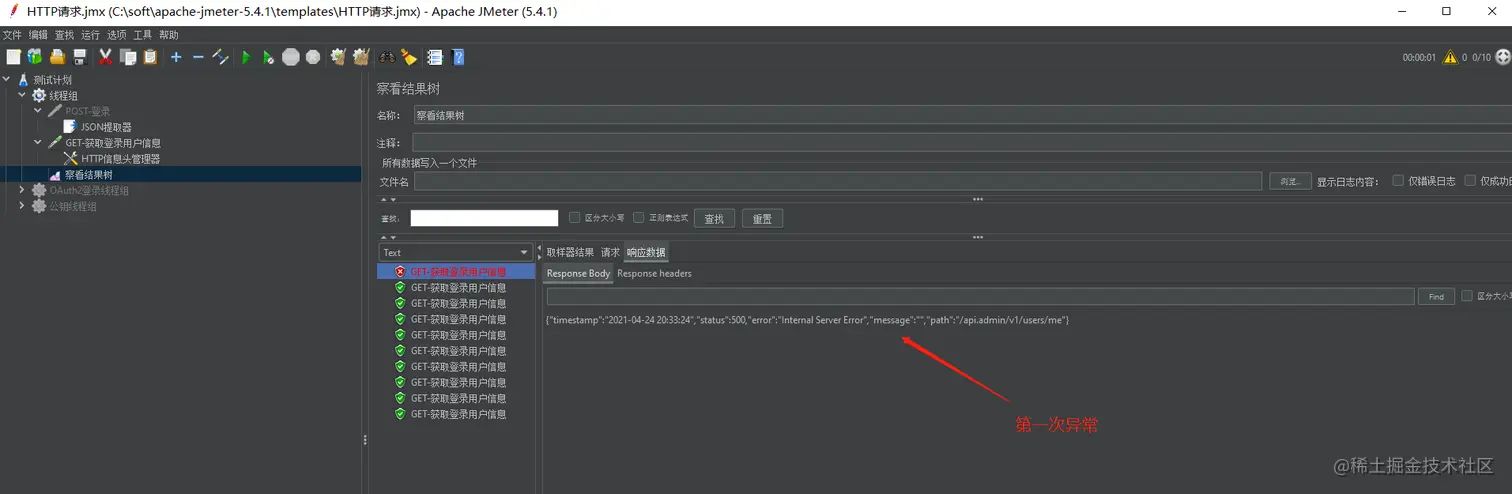Expand all nodes with the plus icon
This screenshot has width=1512, height=494.
[x=176, y=57]
